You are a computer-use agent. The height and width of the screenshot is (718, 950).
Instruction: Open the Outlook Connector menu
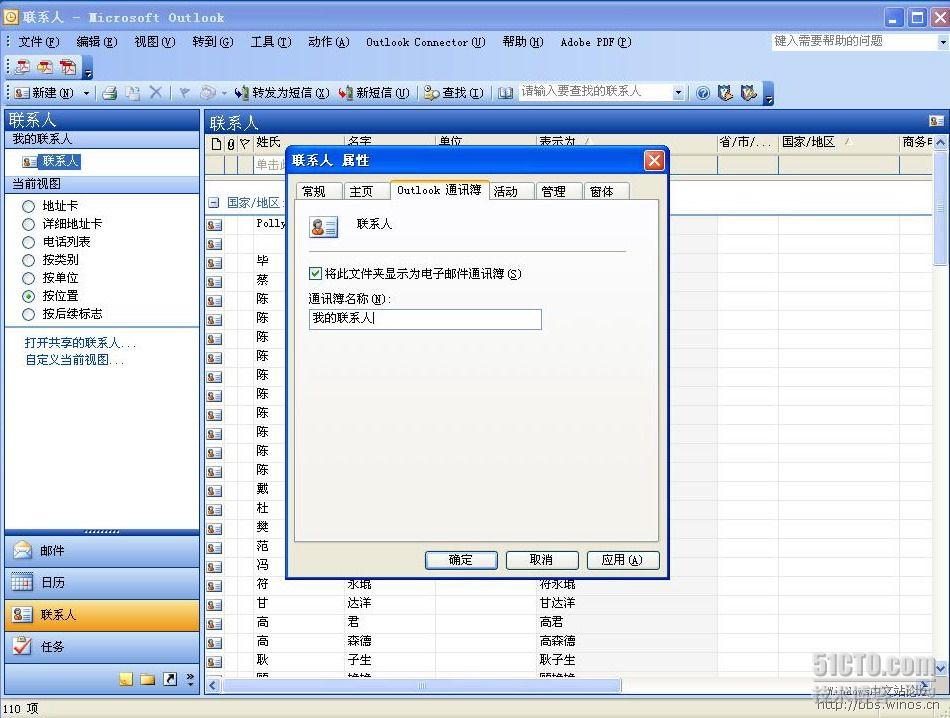[425, 42]
